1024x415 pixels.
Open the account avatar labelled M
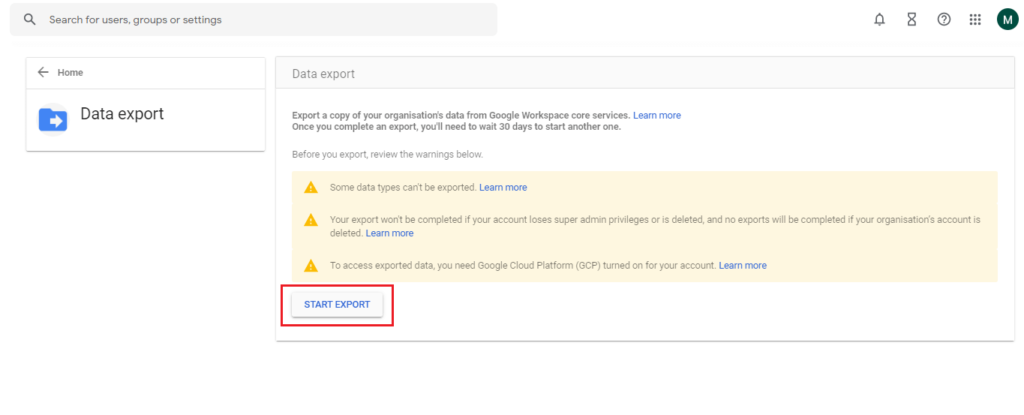click(x=1007, y=20)
